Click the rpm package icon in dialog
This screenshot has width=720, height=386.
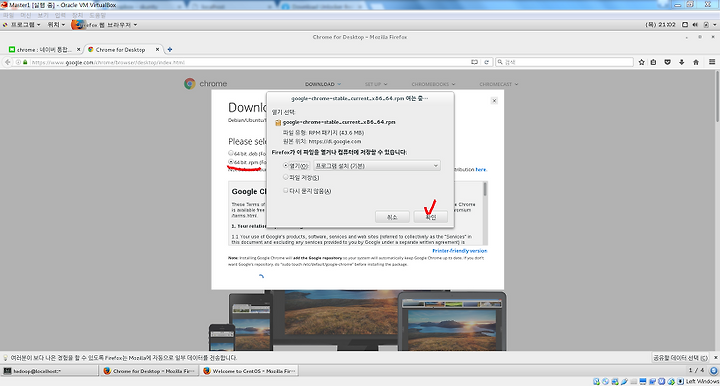tap(278, 123)
